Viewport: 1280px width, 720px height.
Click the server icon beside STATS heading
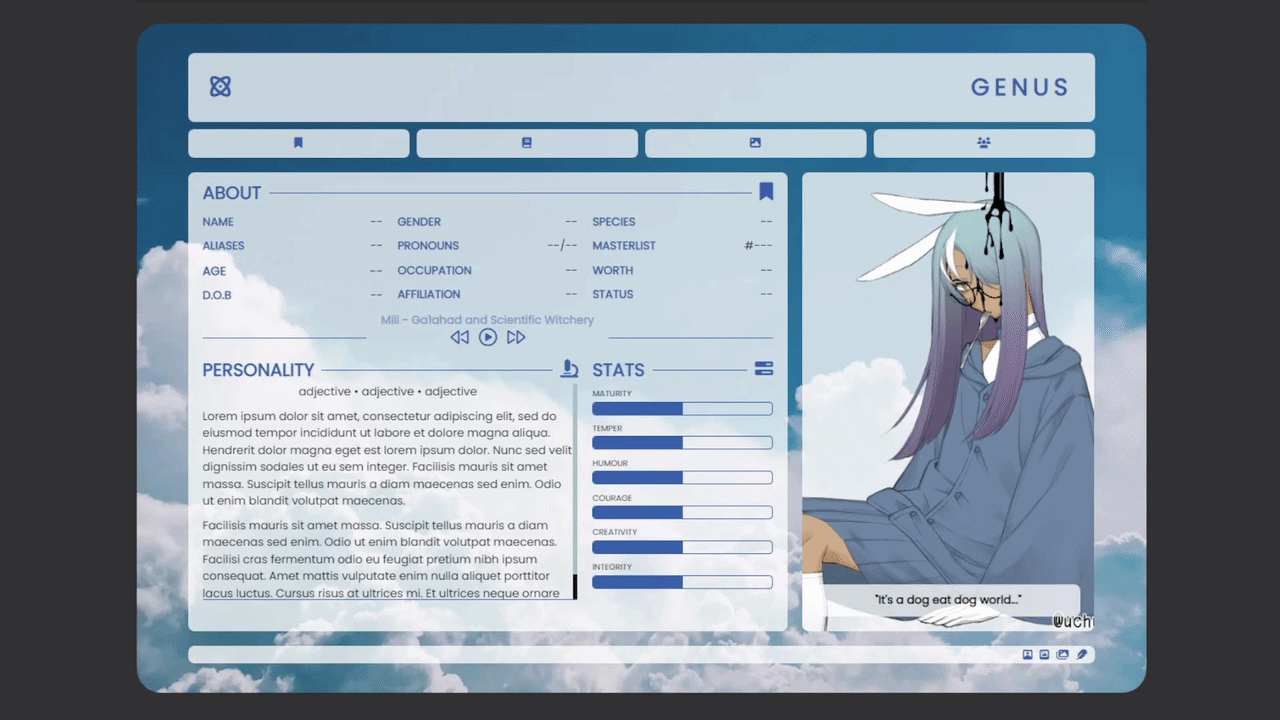(x=764, y=369)
